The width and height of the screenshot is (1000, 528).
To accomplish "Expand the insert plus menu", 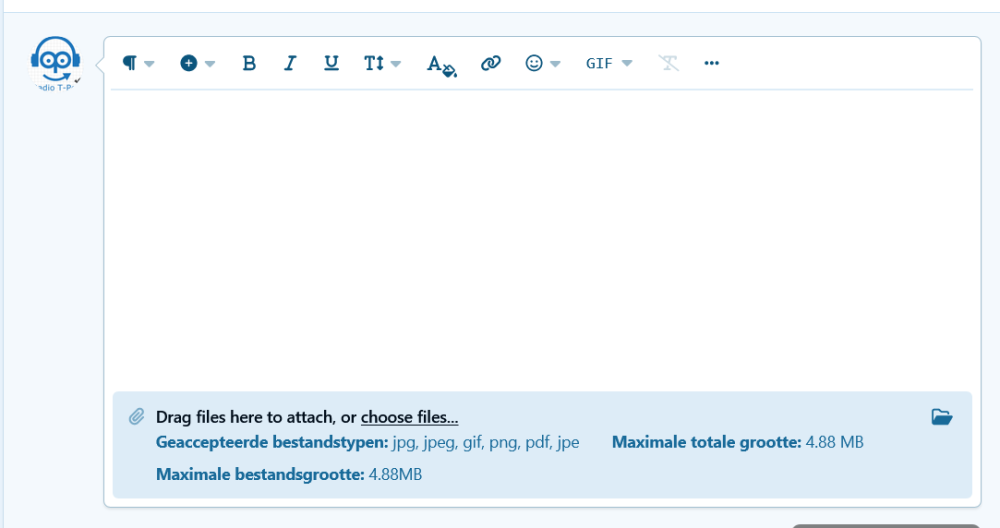I will pos(197,63).
